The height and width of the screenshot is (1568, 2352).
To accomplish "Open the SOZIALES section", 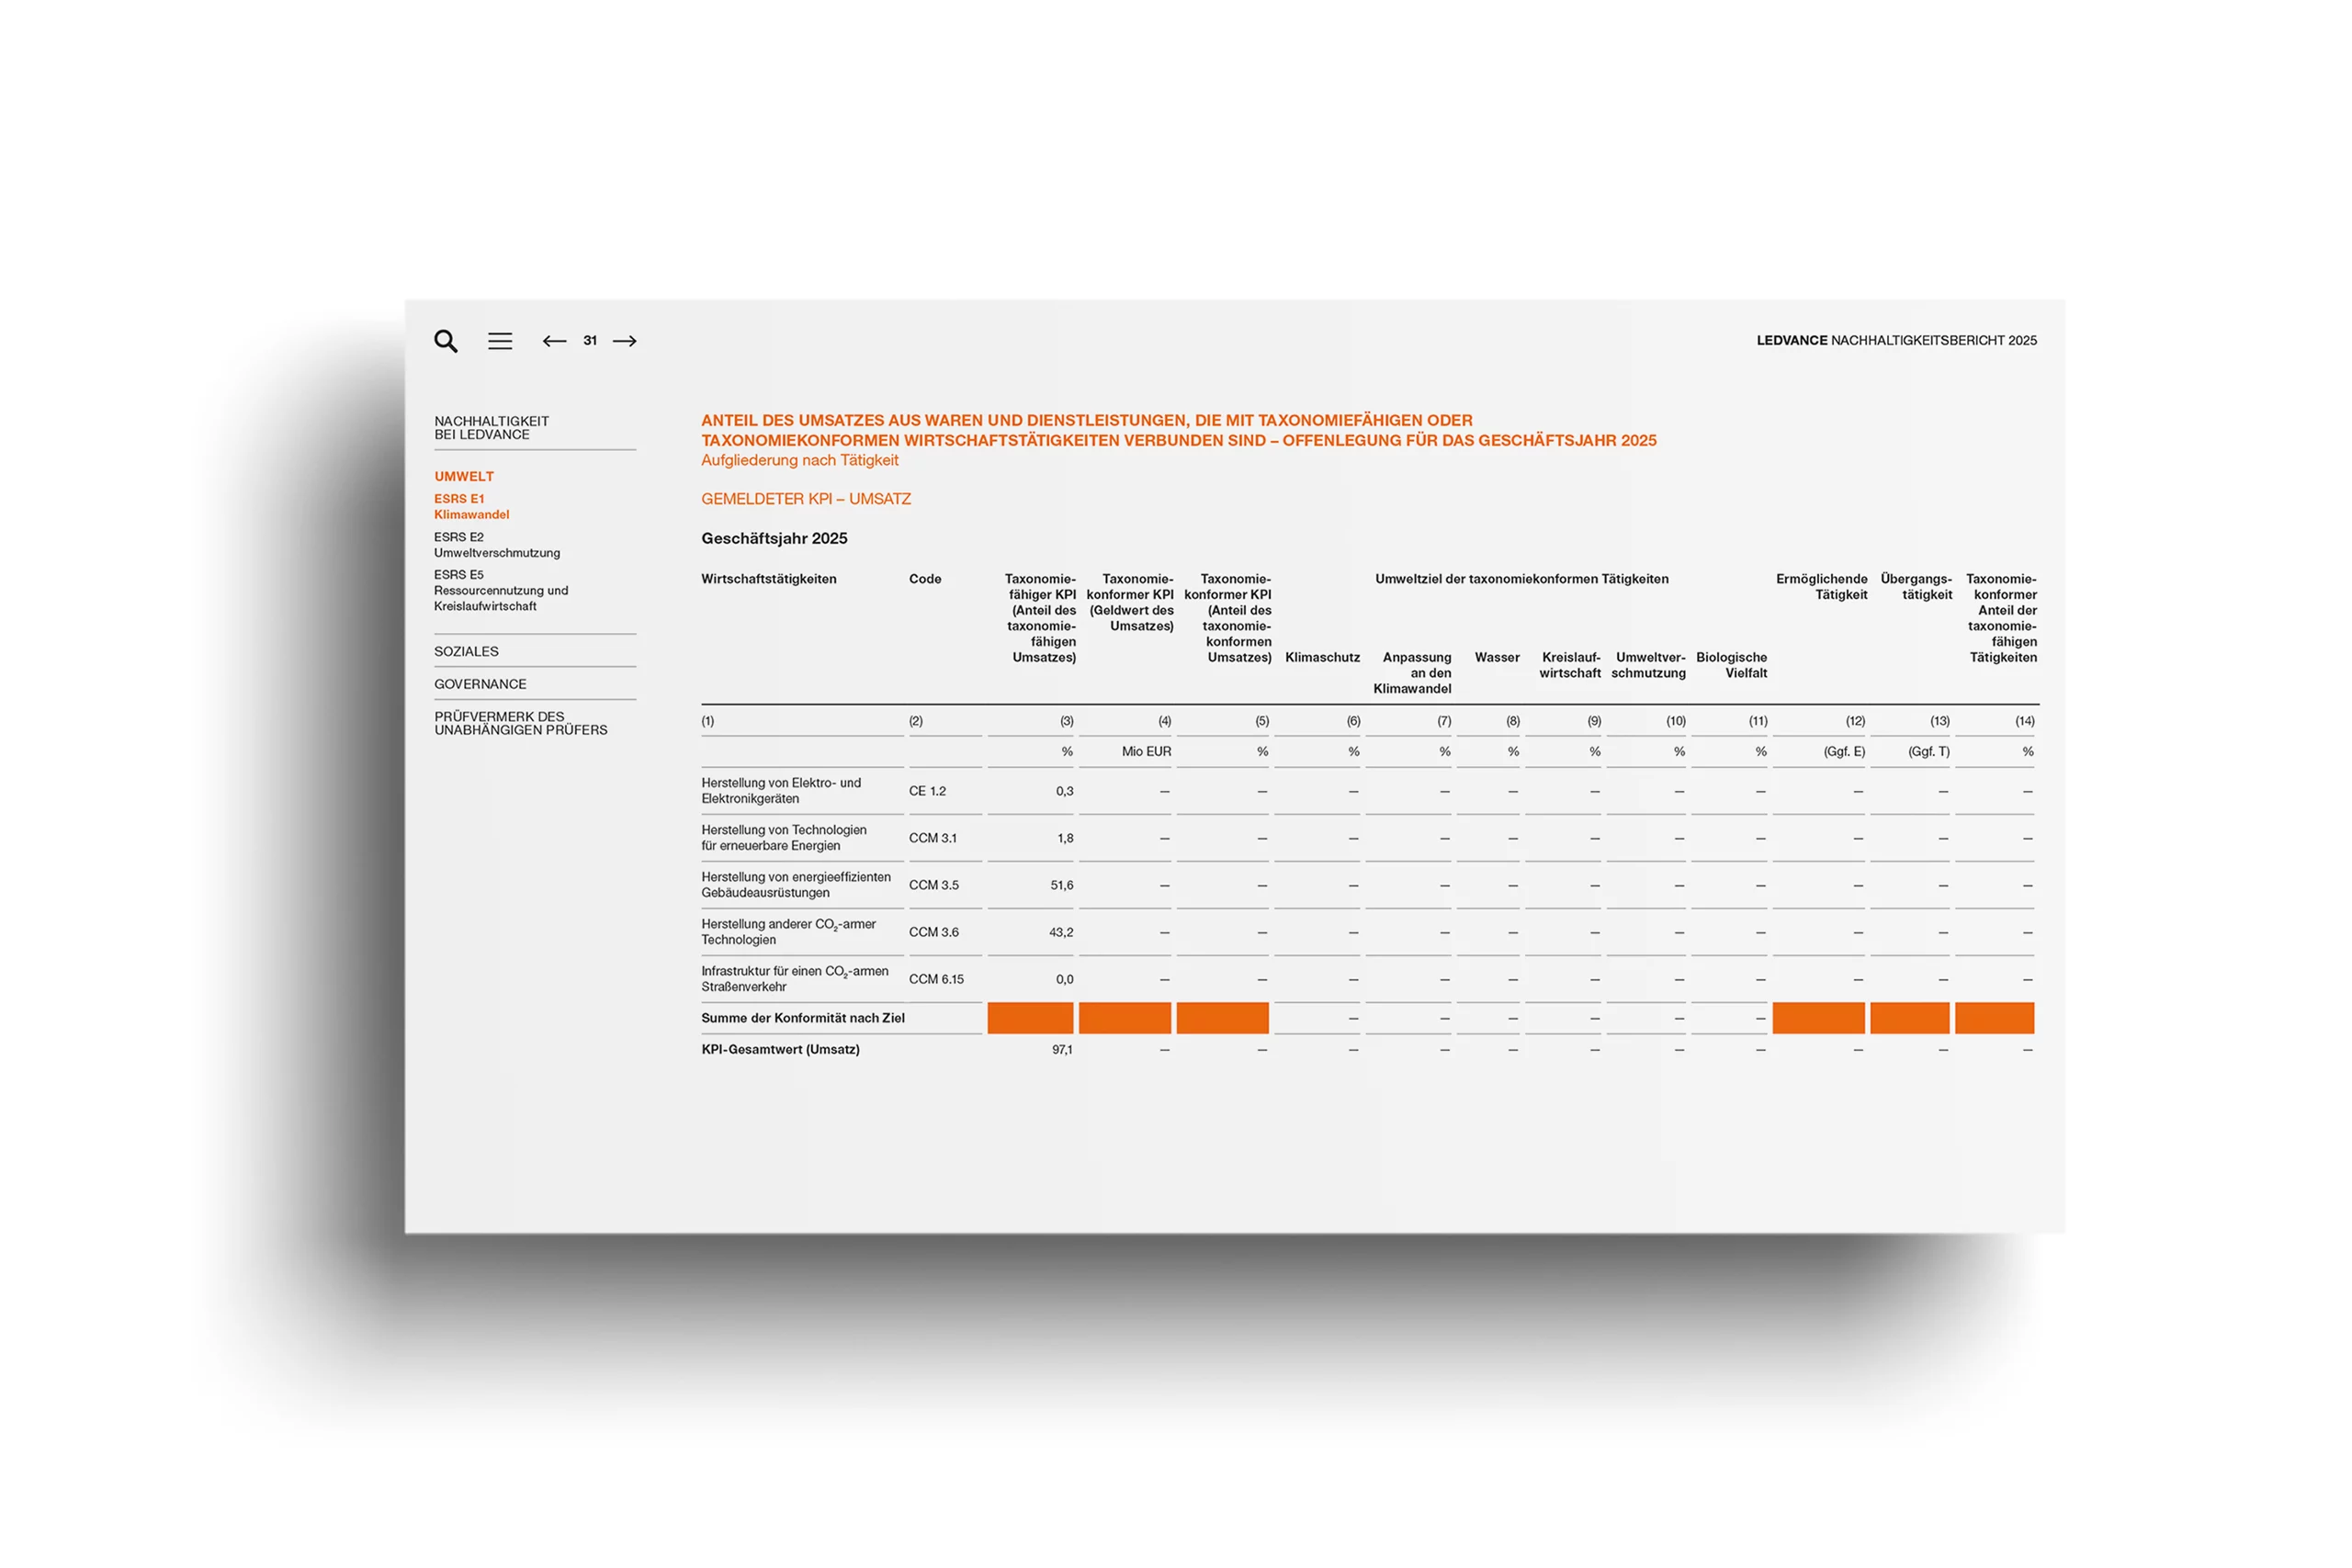I will pos(466,651).
